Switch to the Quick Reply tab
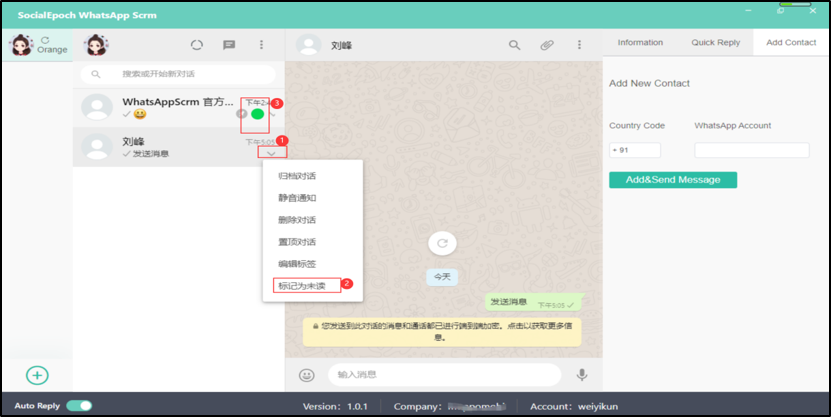The image size is (831, 417). (x=715, y=42)
